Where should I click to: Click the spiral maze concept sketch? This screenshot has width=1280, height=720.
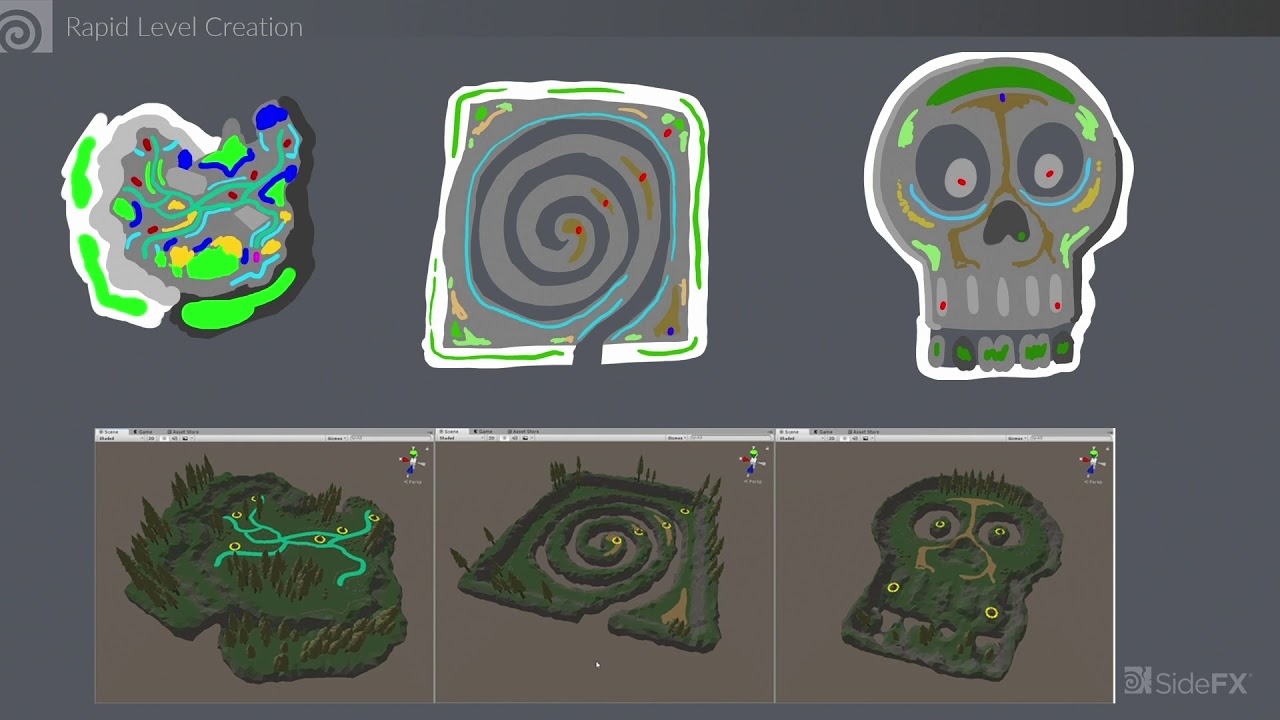pos(566,224)
